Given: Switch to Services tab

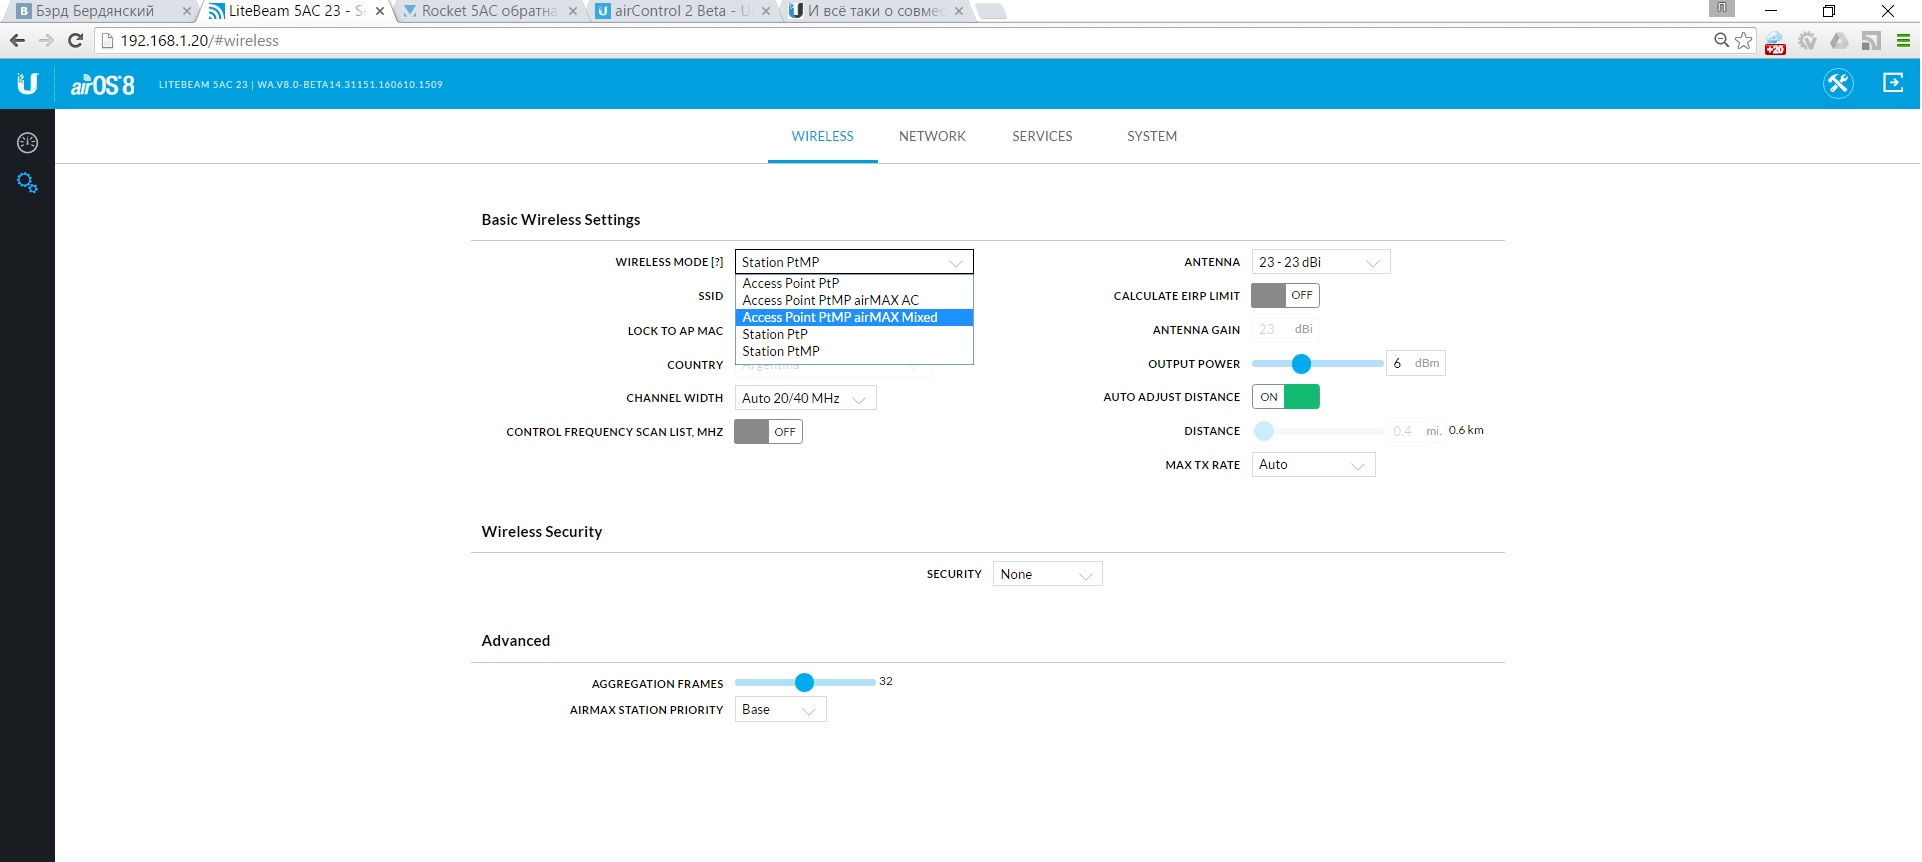Looking at the screenshot, I should (1042, 136).
